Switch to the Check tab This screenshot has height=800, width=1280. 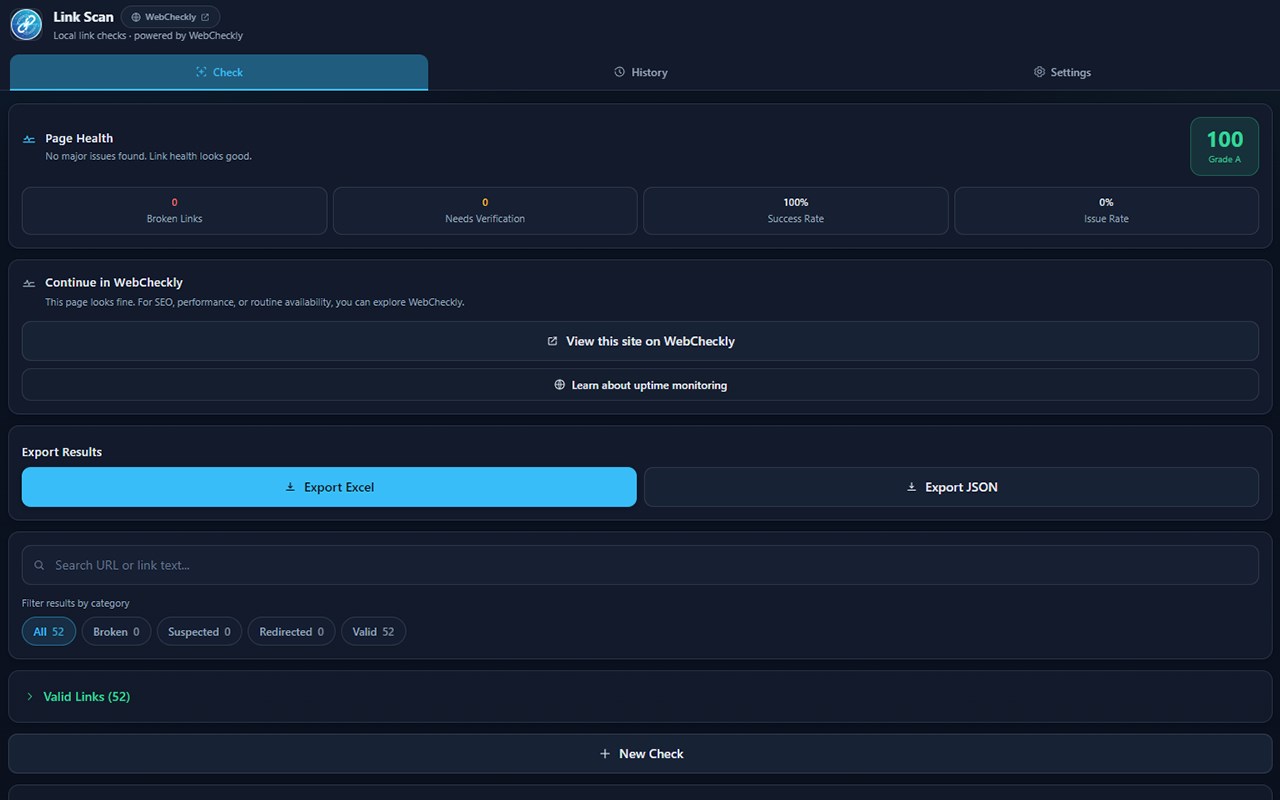219,72
